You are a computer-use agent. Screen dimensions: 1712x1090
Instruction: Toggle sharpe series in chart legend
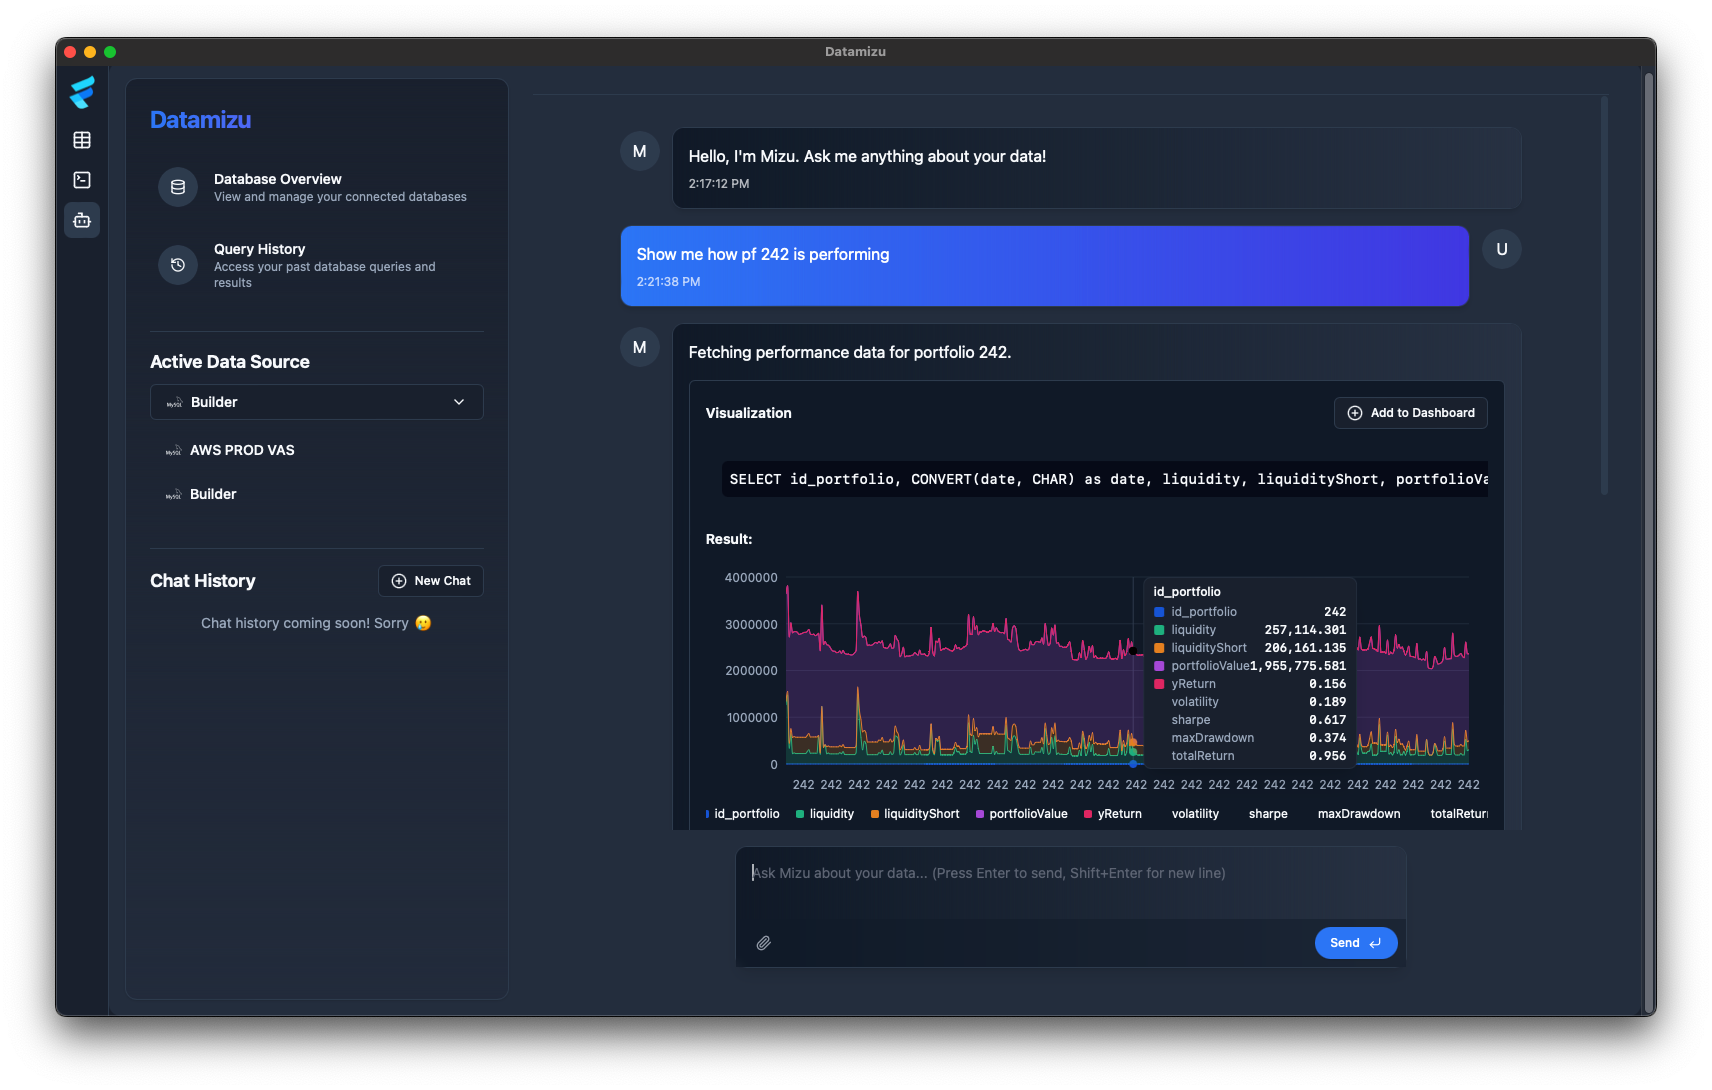[1268, 814]
